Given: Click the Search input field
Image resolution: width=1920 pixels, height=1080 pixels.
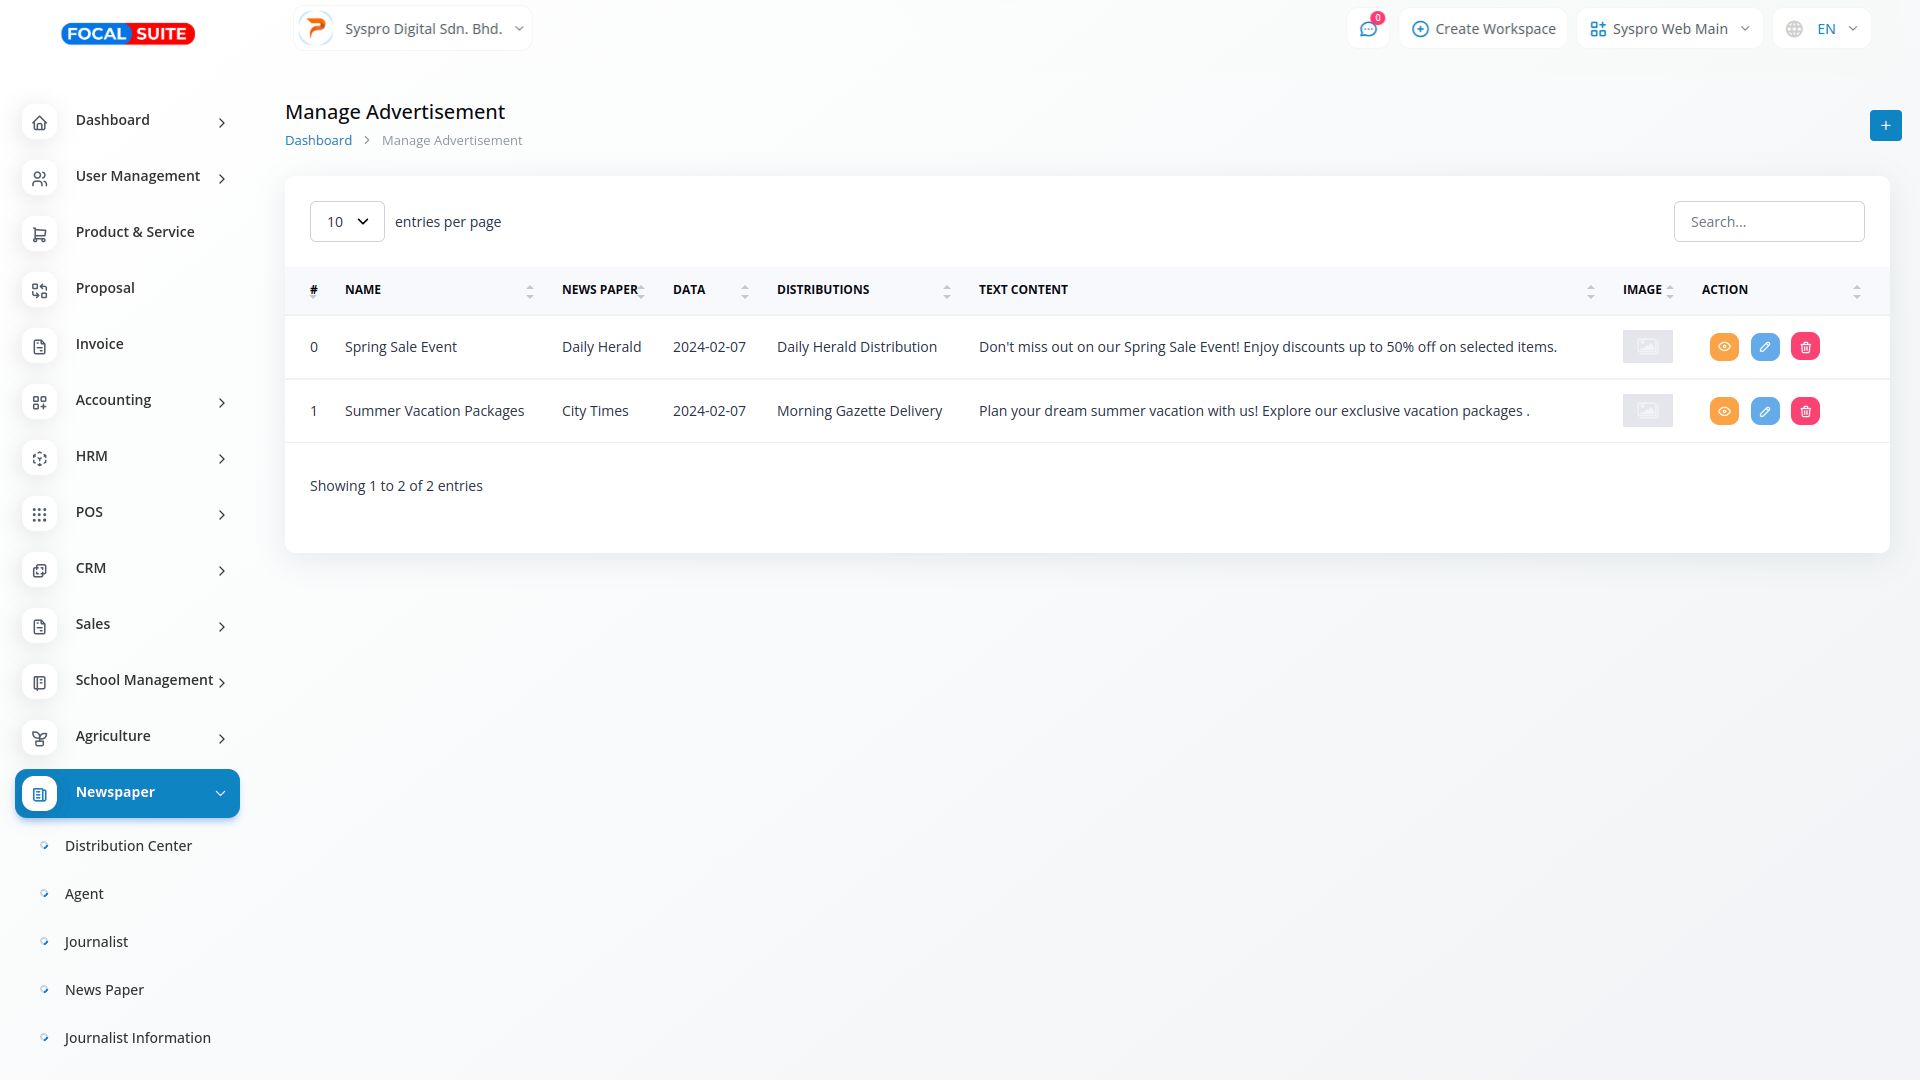Looking at the screenshot, I should (1768, 222).
